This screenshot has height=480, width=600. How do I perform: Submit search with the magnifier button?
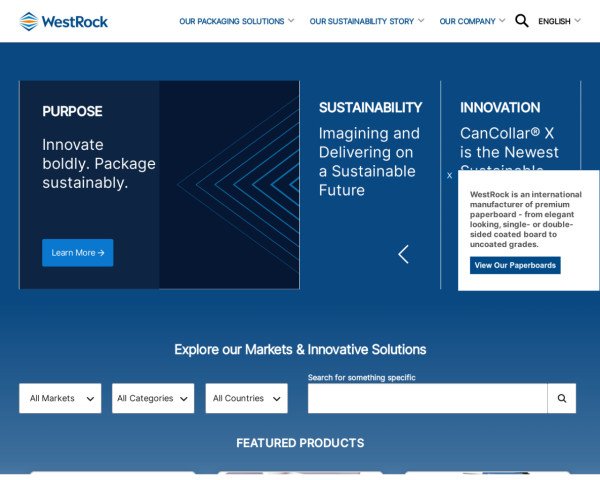point(561,398)
